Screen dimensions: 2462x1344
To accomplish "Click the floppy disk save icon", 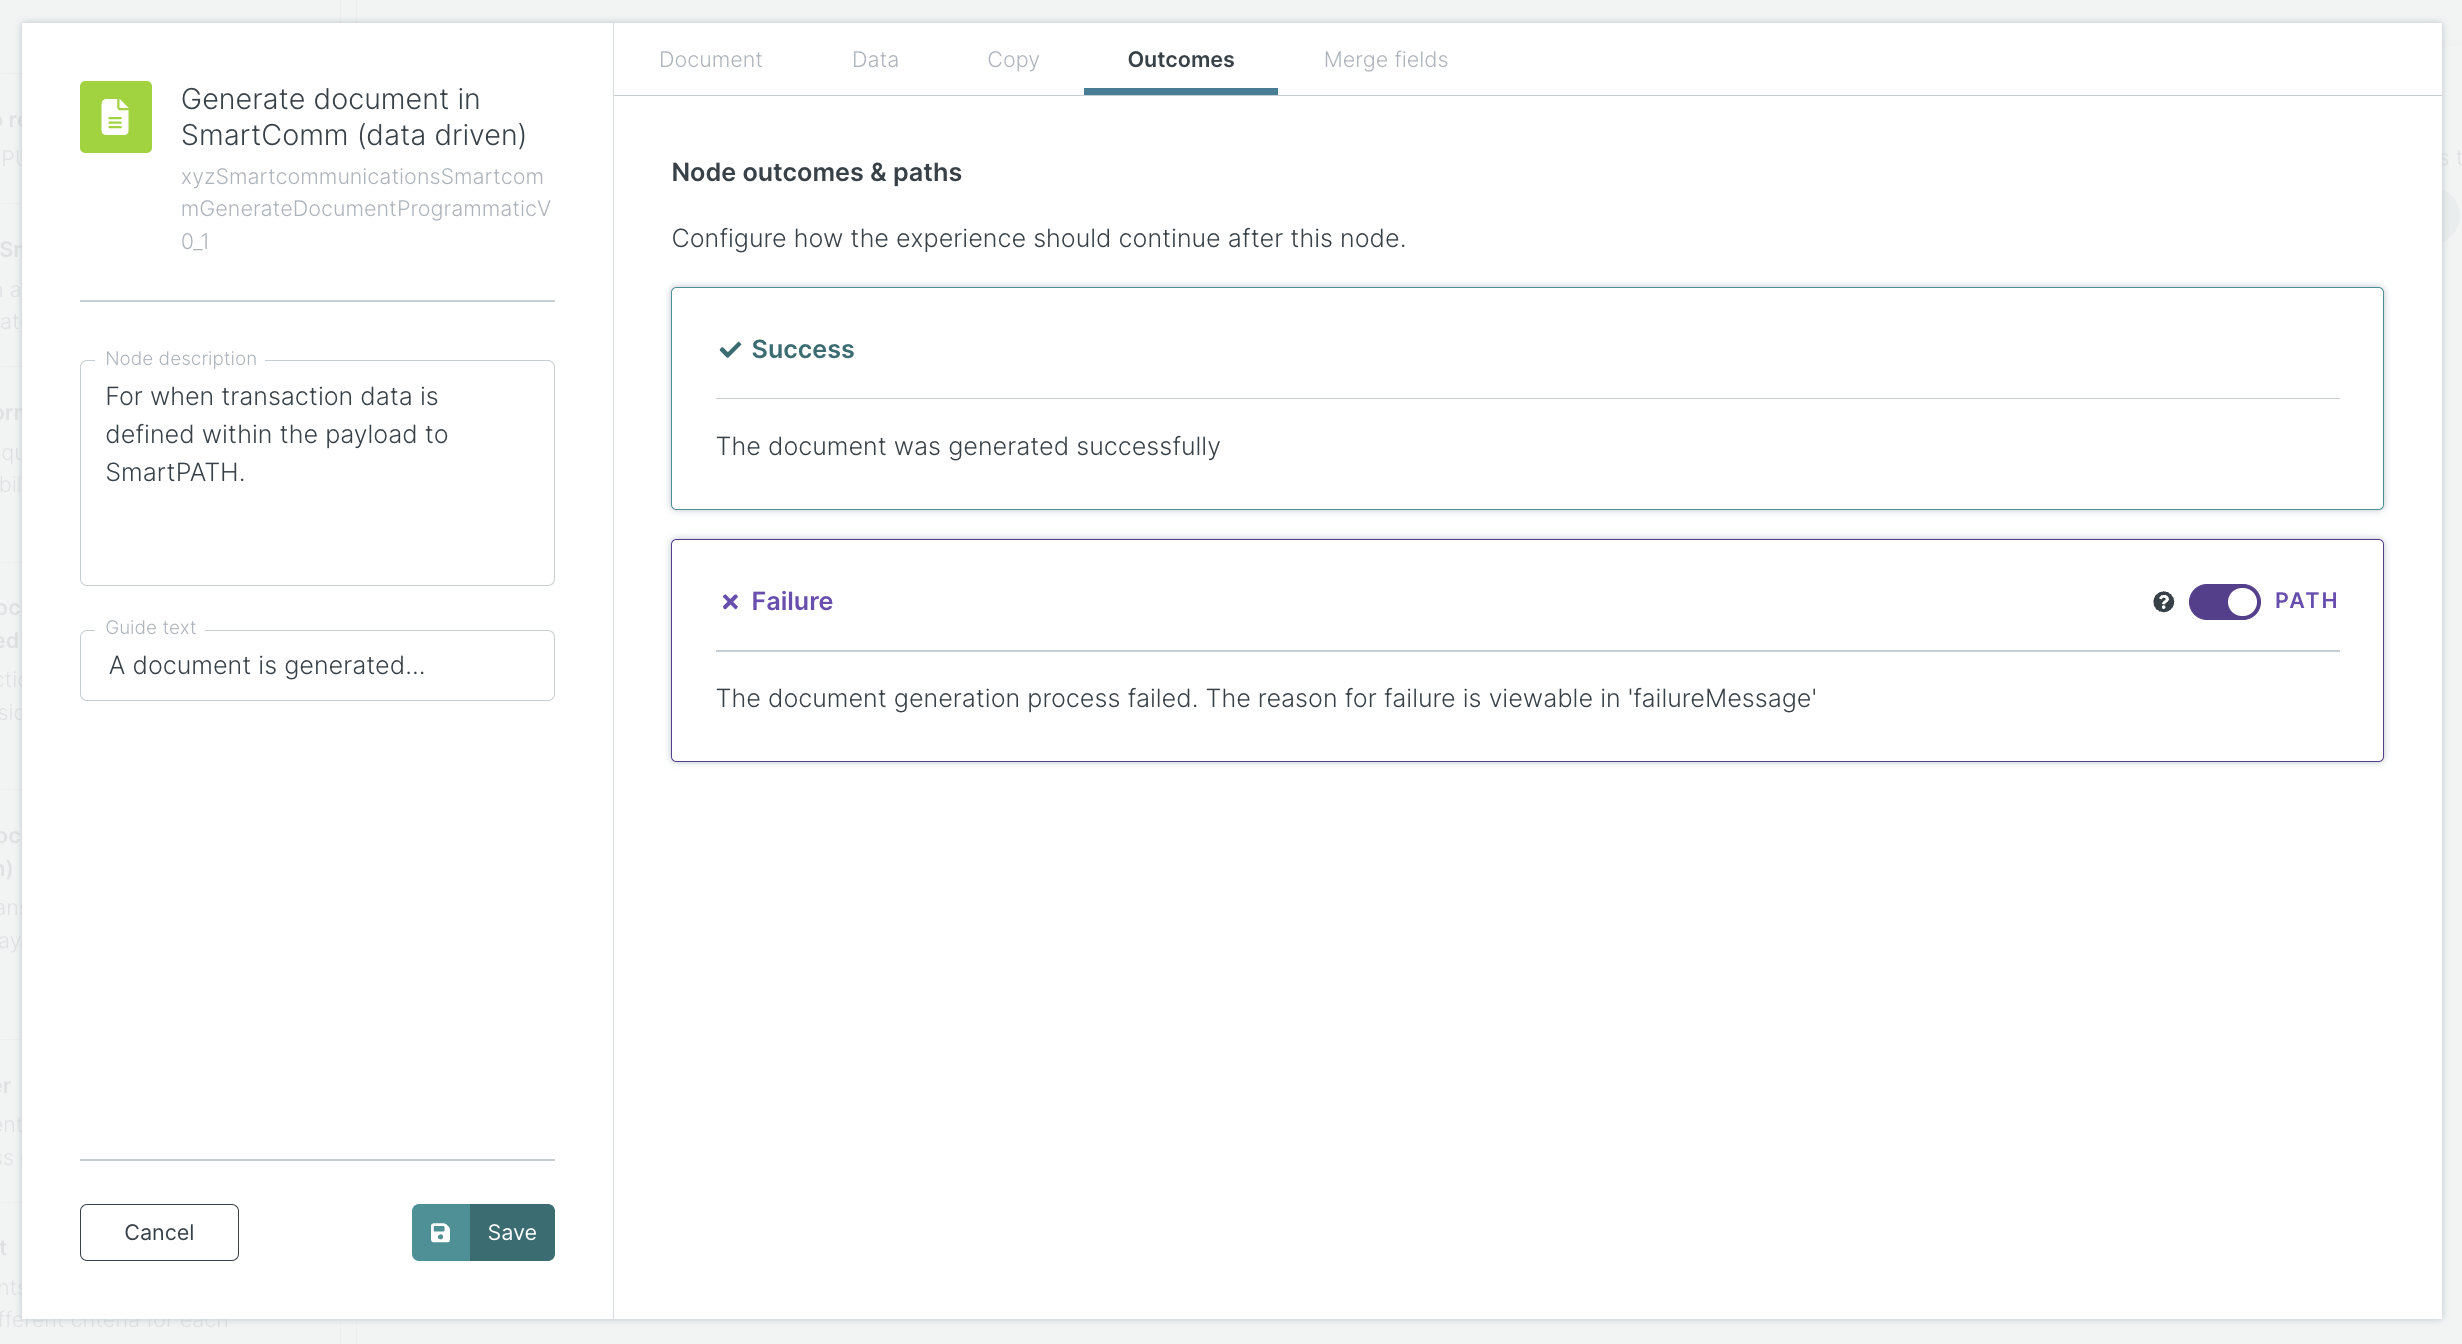I will [440, 1232].
